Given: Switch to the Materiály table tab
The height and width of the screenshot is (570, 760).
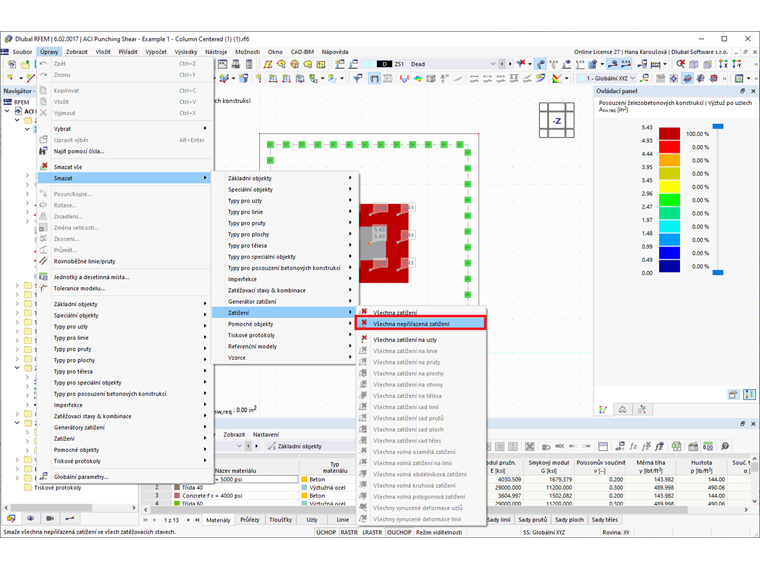Looking at the screenshot, I should pos(218,520).
